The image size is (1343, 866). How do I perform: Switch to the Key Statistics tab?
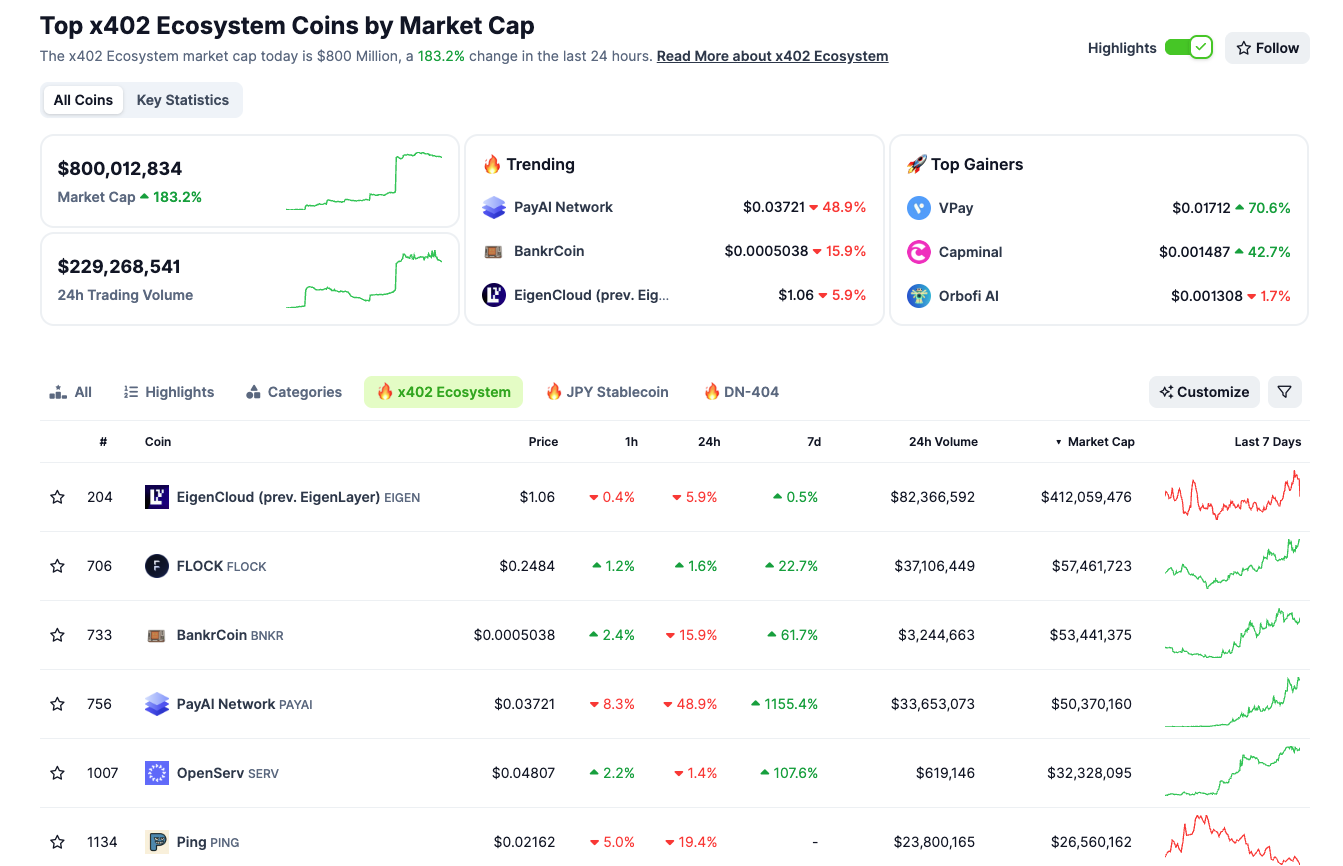(x=183, y=100)
